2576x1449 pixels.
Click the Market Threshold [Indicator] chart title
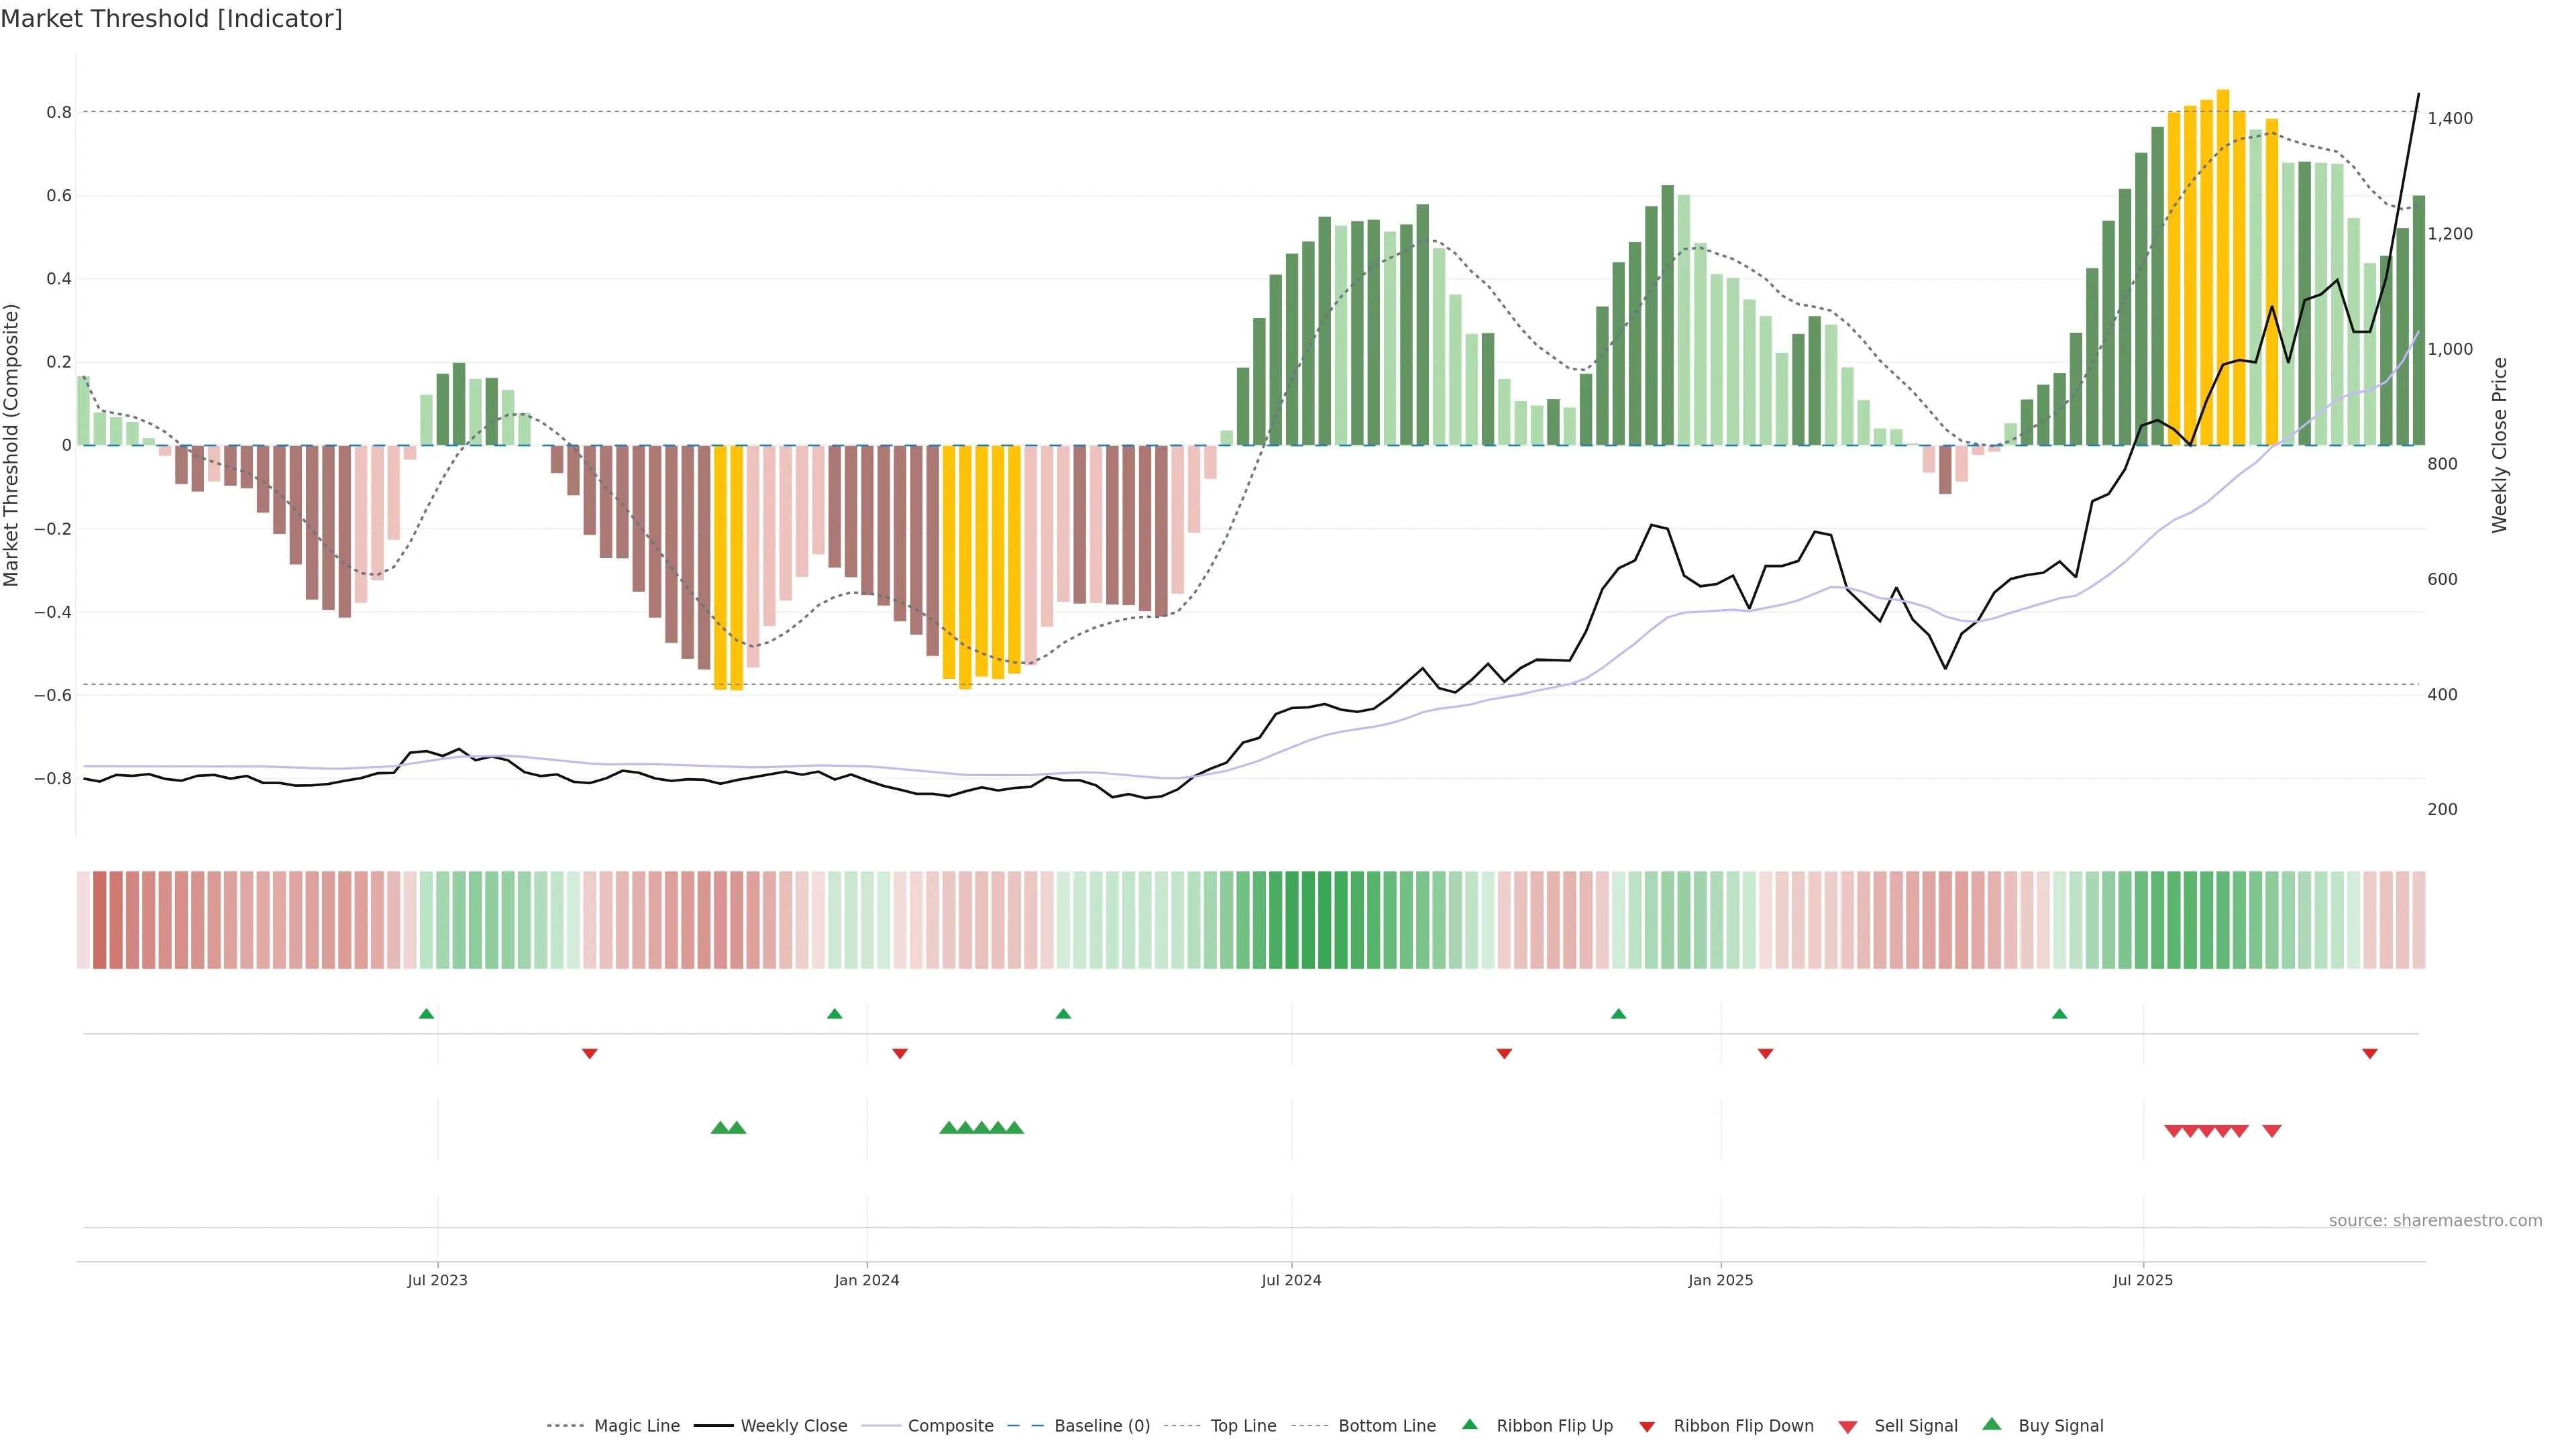pyautogui.click(x=171, y=19)
